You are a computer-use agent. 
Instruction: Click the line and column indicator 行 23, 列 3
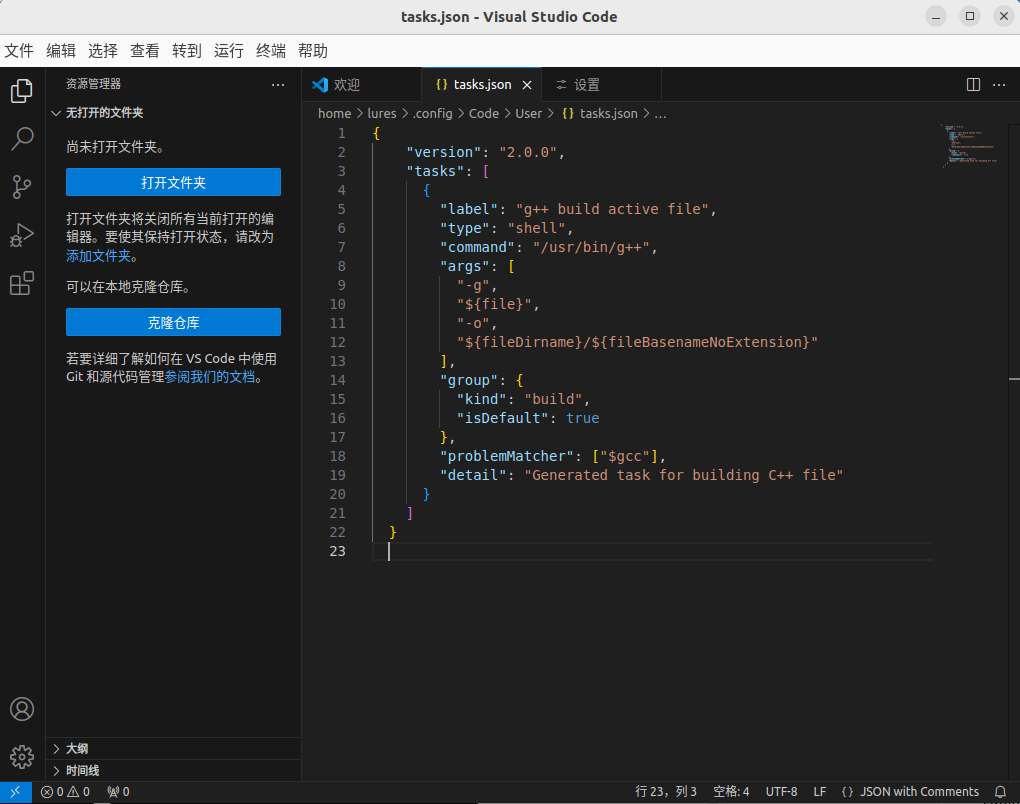click(x=665, y=792)
